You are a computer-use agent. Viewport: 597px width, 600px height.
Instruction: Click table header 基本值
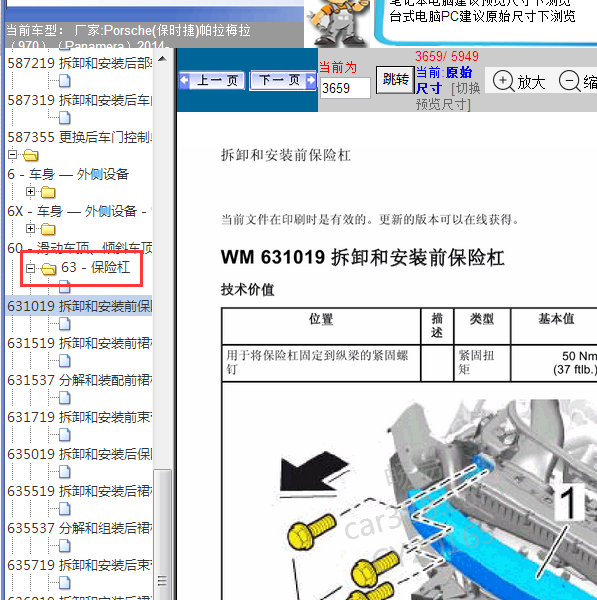[556, 319]
